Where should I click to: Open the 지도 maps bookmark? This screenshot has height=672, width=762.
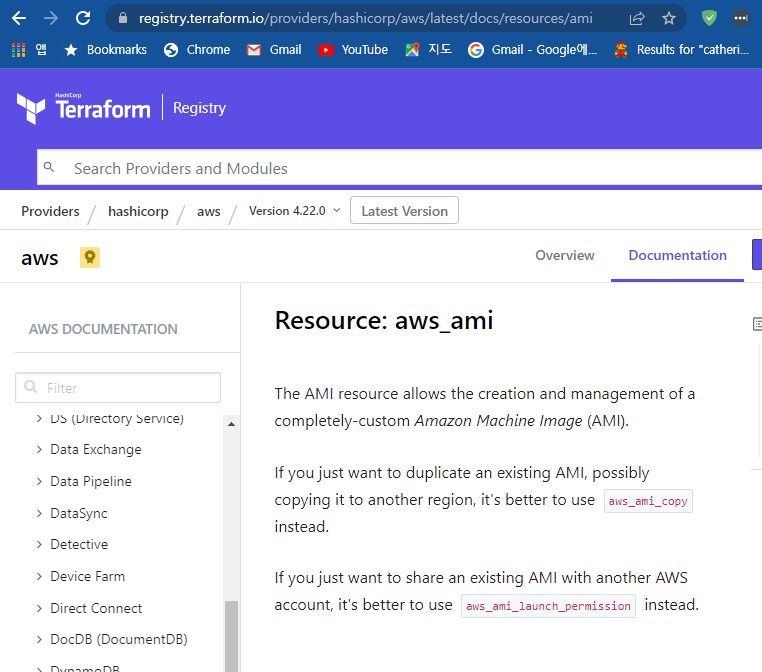429,50
